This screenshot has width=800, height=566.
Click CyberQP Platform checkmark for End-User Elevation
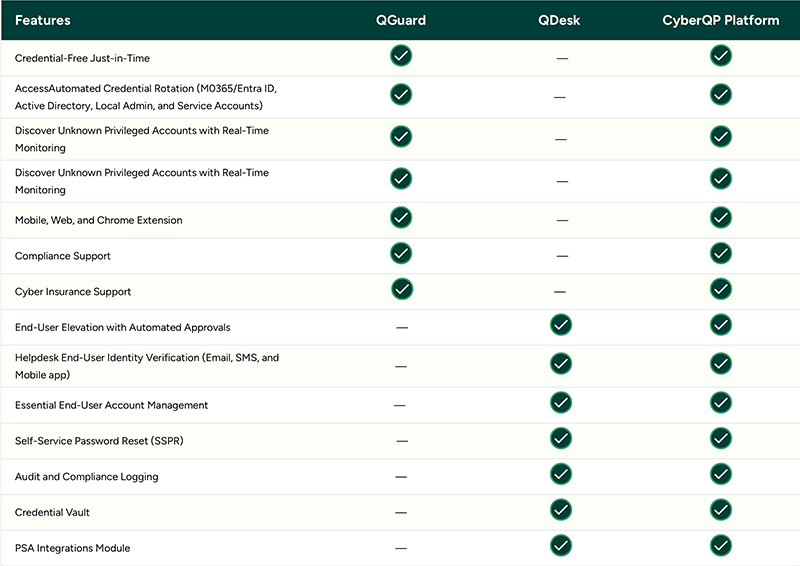(721, 325)
